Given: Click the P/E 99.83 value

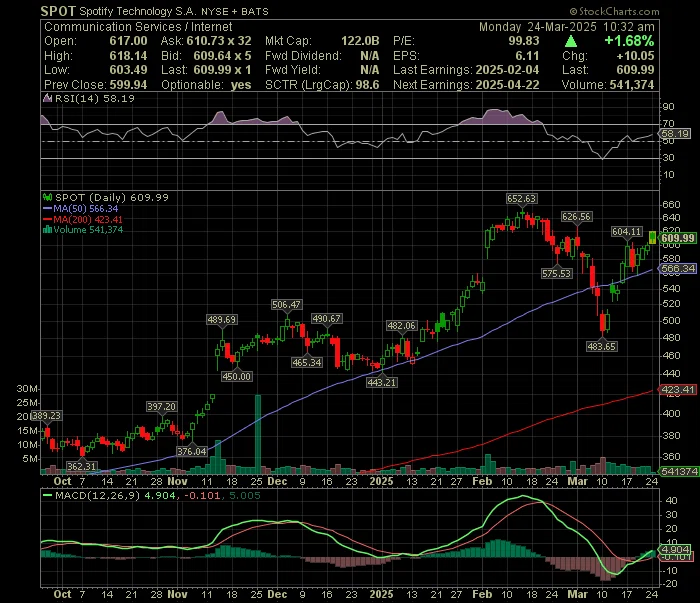Looking at the screenshot, I should [524, 41].
